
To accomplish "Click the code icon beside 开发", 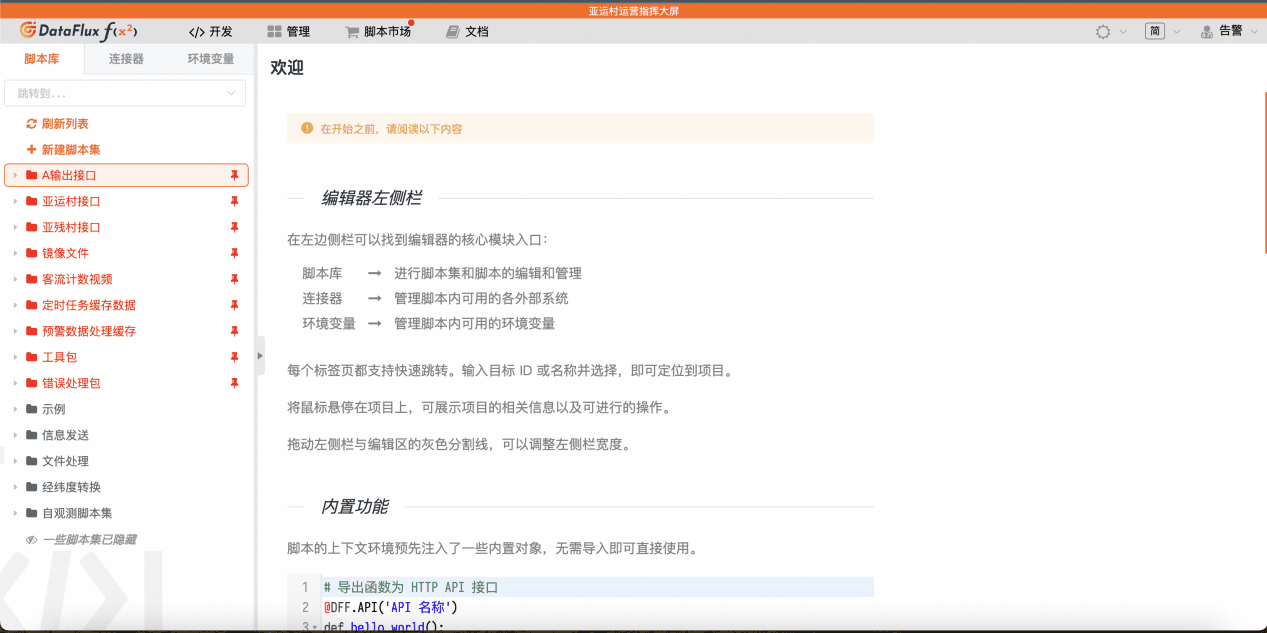I will (196, 32).
